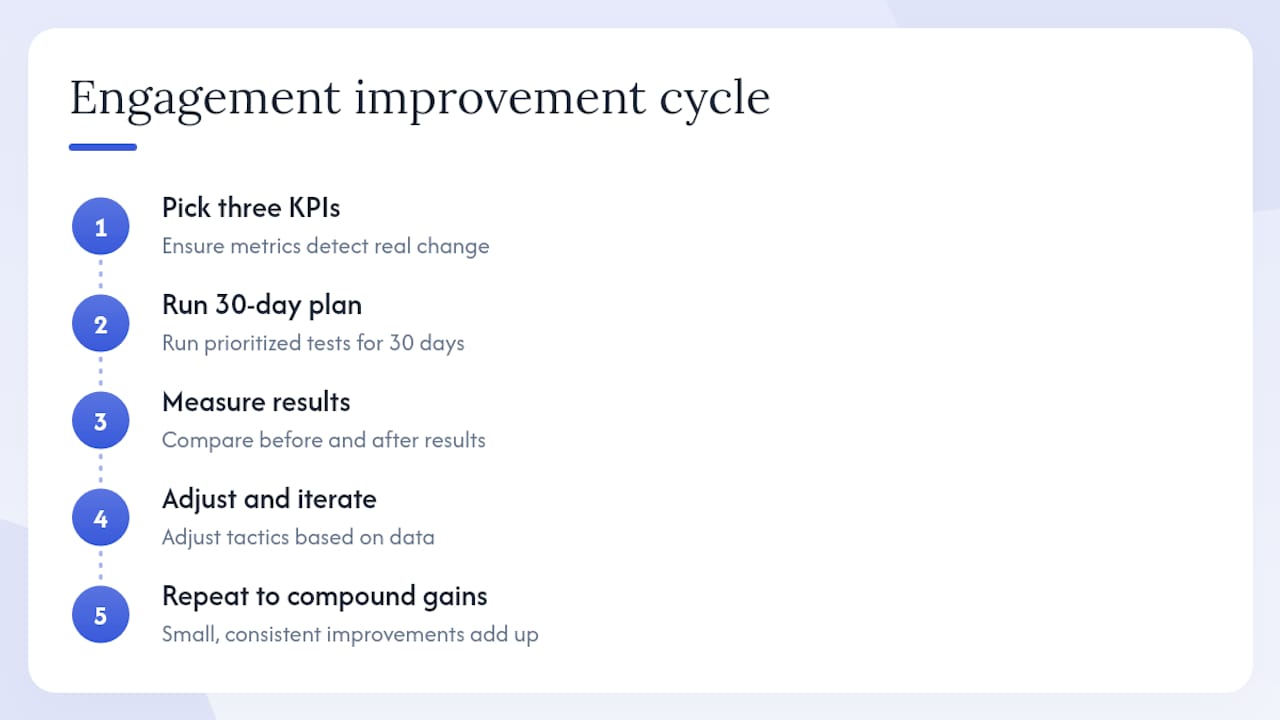
Task: Click the 'Pick three KPIs' heading
Action: coord(251,208)
